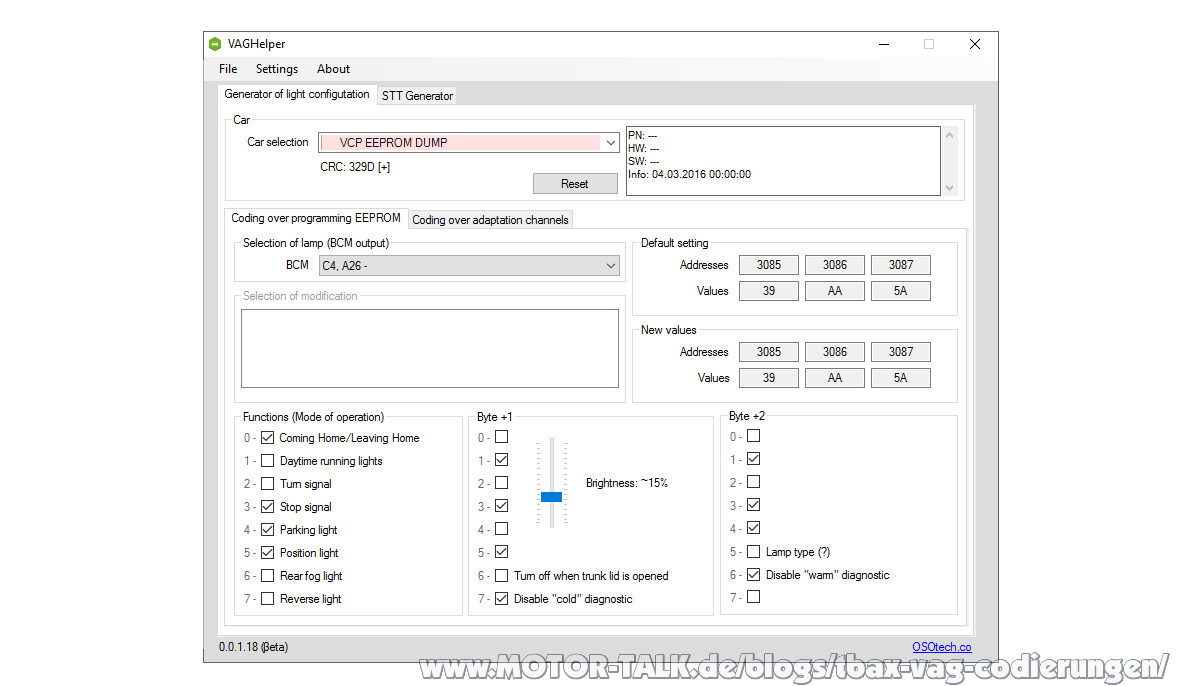Screen dimensions: 1177x686
Task: Click New values value field AA
Action: click(835, 378)
